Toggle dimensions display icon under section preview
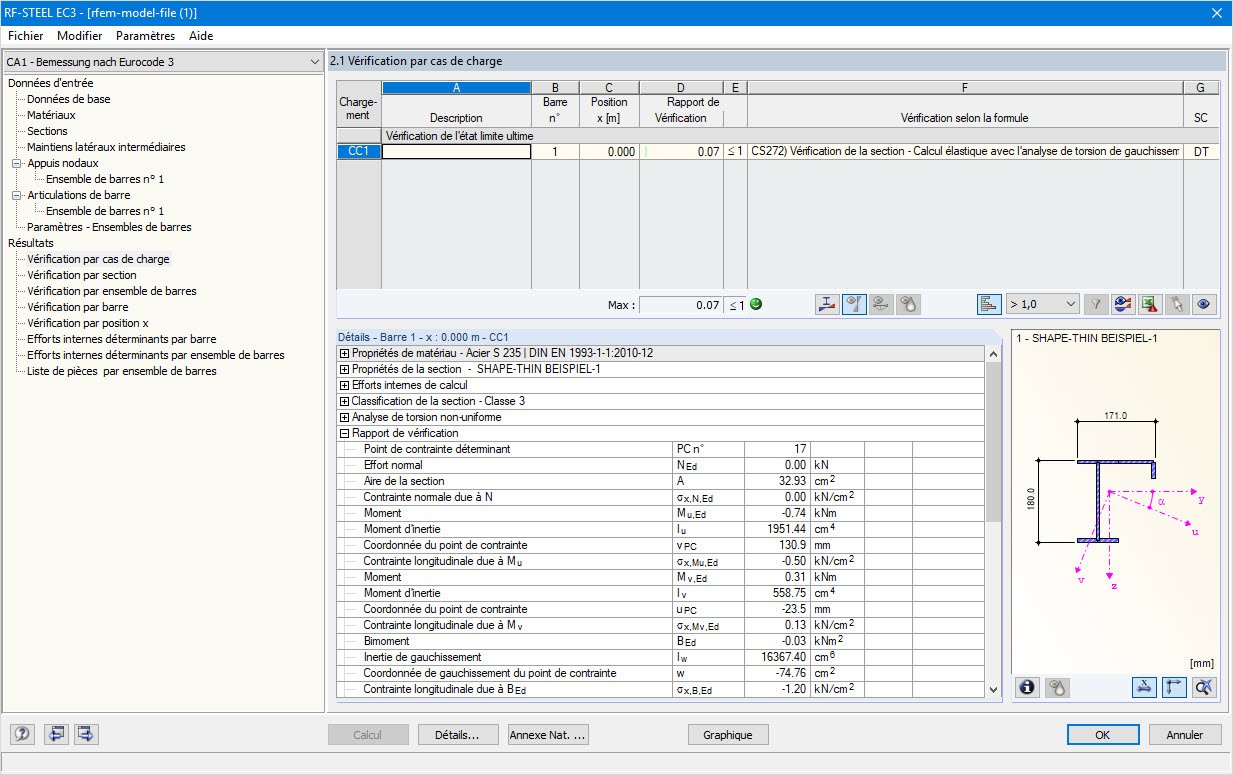Image resolution: width=1233 pixels, height=775 pixels. click(1145, 687)
